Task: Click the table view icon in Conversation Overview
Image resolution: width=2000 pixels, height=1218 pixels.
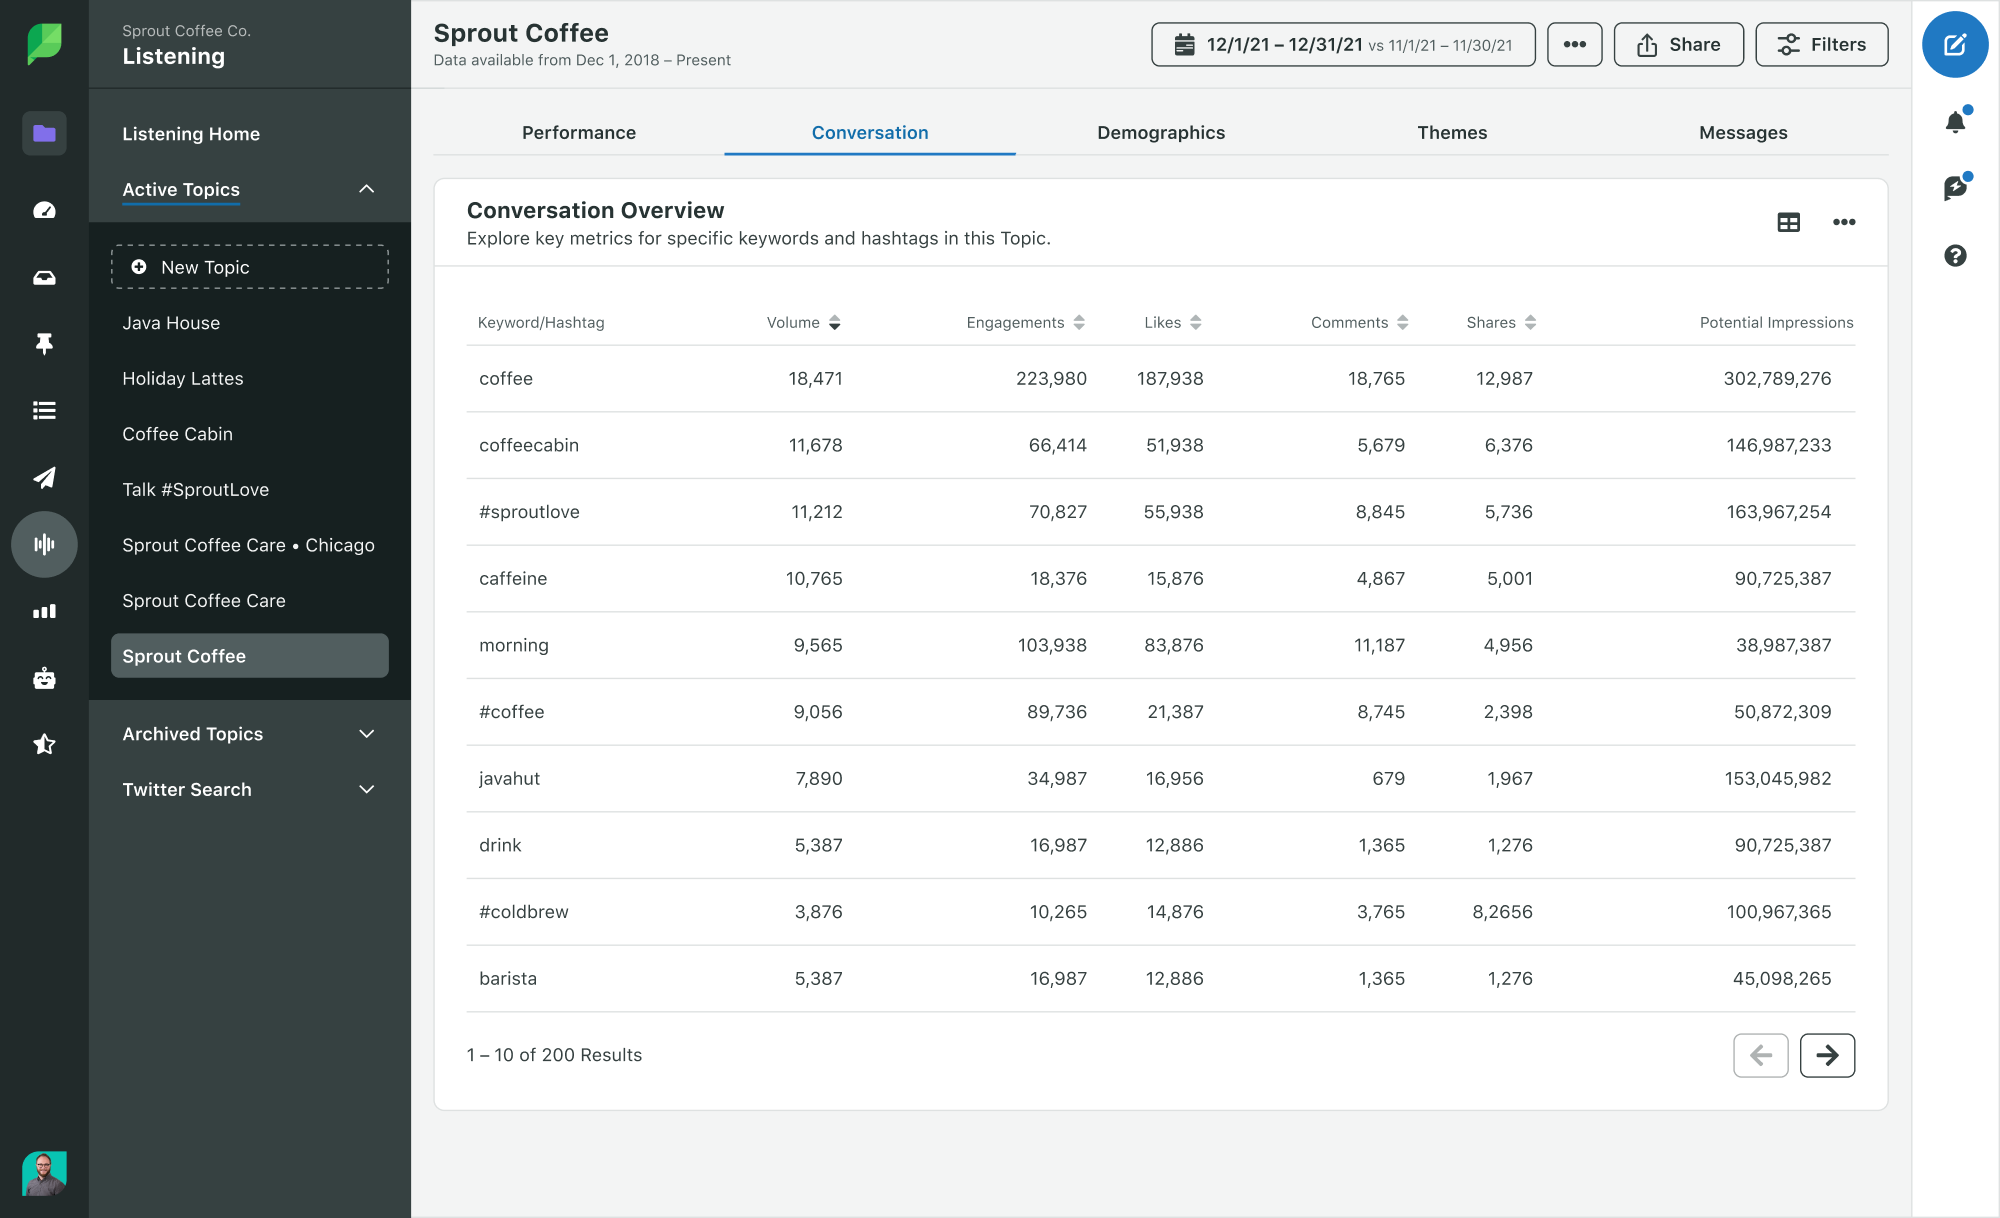Action: tap(1789, 221)
